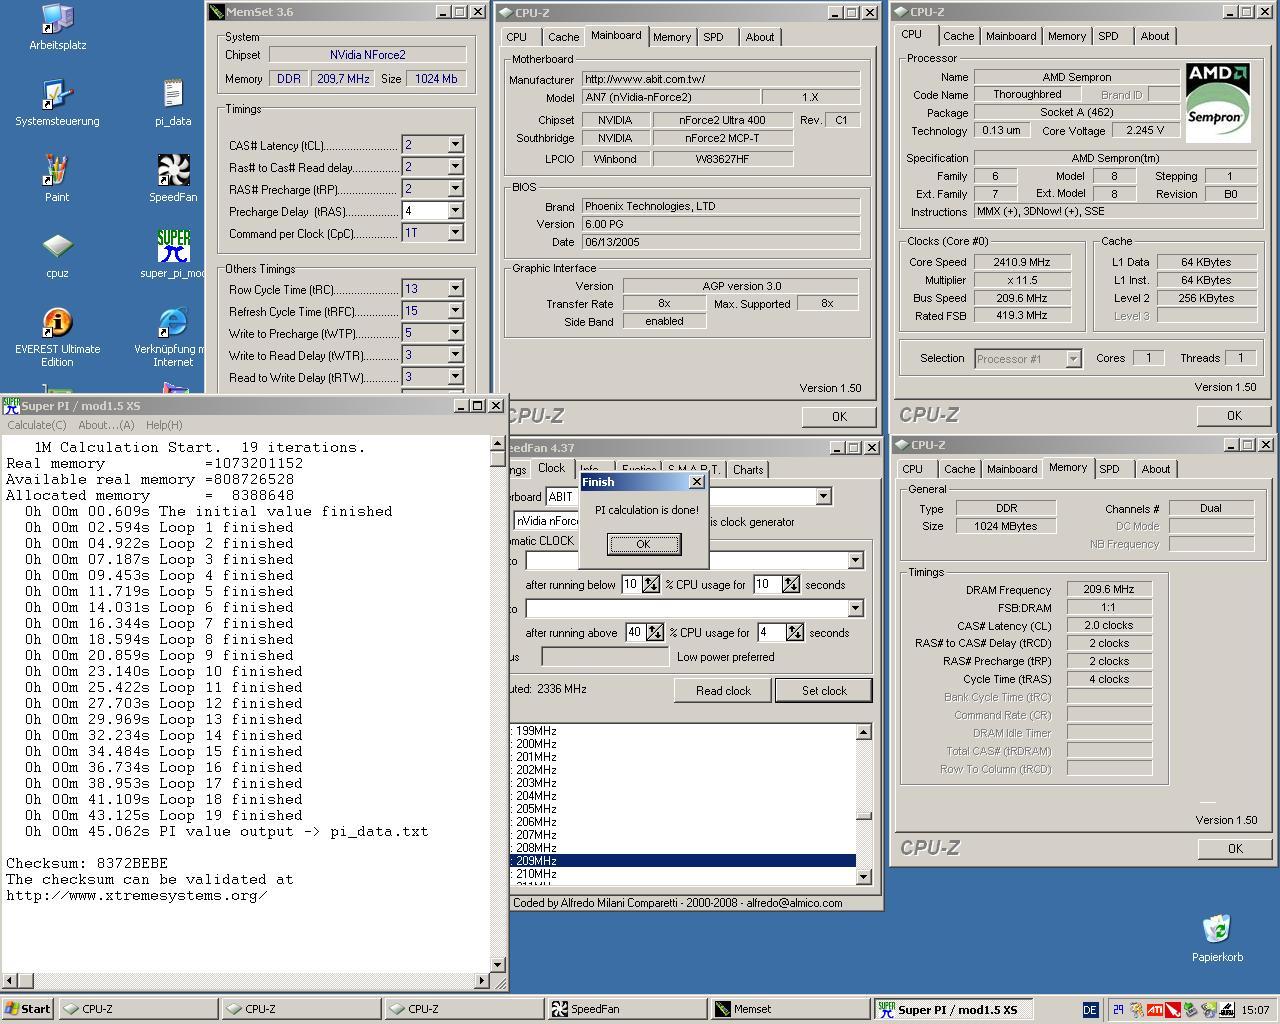1280x1024 pixels.
Task: Click the 4 seconds stepper in SpeedFan
Action: point(794,632)
